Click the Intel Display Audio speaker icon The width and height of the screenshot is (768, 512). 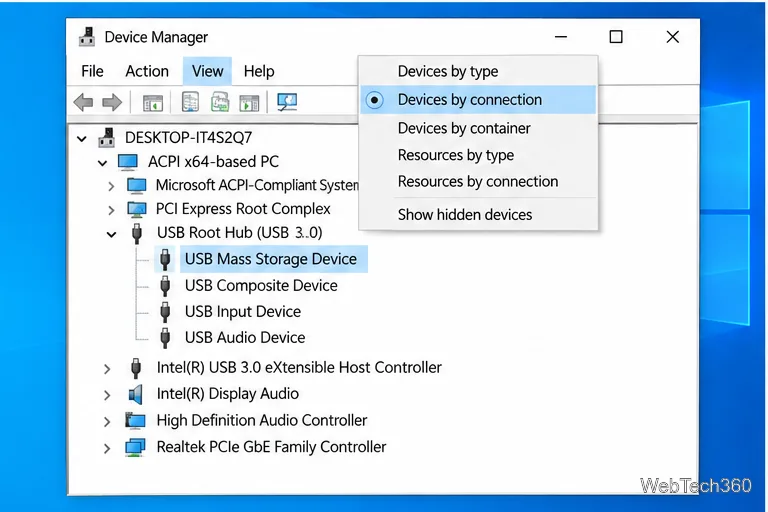(x=135, y=394)
